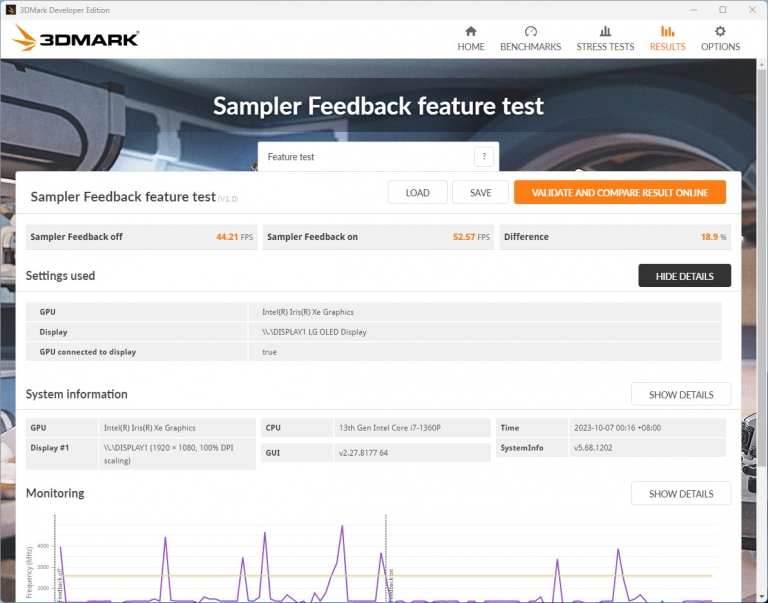Click the Stress Tests bar chart icon

605,31
